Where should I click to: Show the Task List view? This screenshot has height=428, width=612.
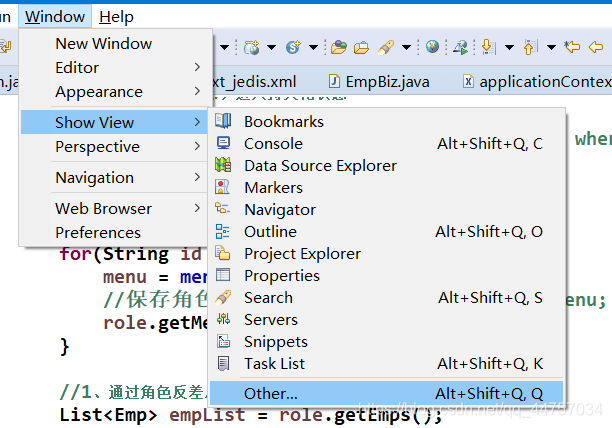click(x=386, y=364)
